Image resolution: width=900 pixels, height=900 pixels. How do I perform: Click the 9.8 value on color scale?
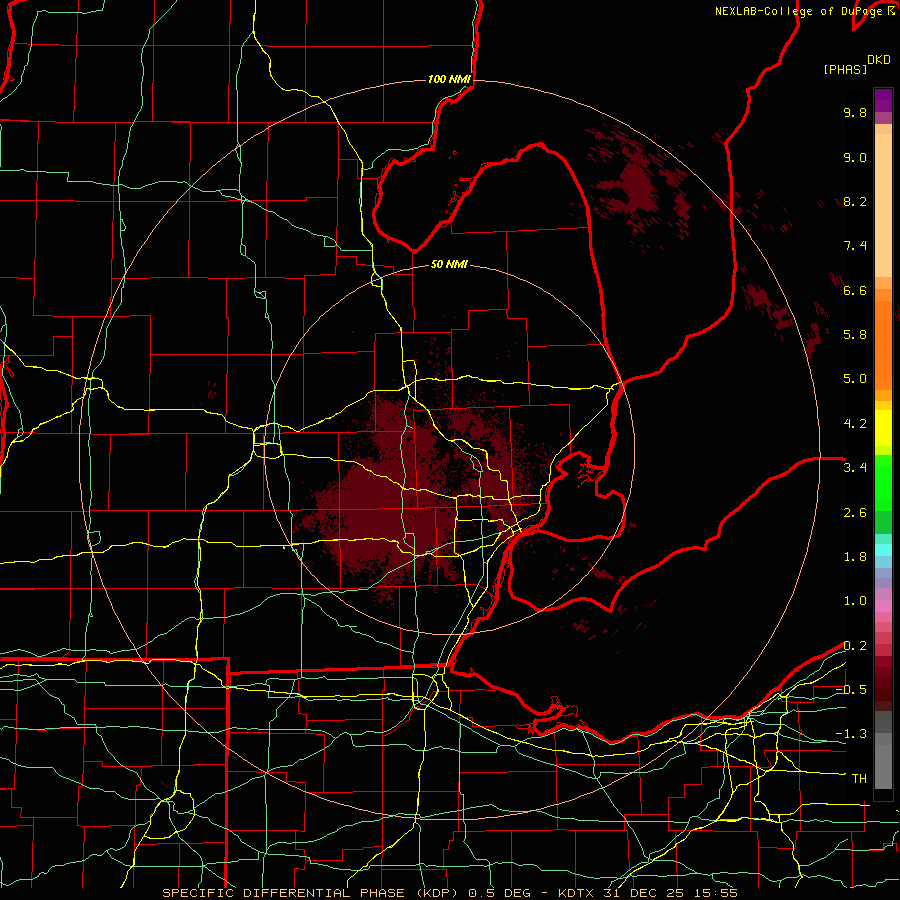pos(855,112)
